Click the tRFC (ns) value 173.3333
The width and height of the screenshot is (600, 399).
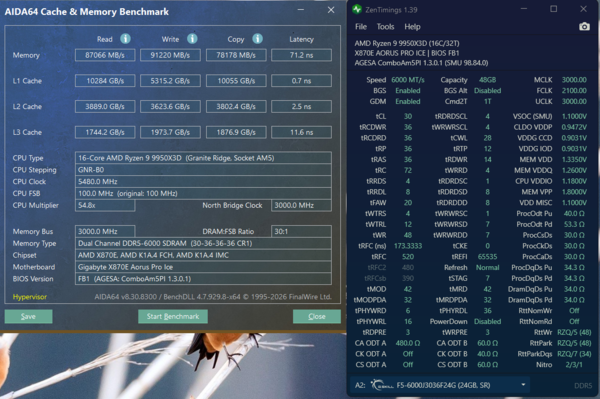coord(408,246)
